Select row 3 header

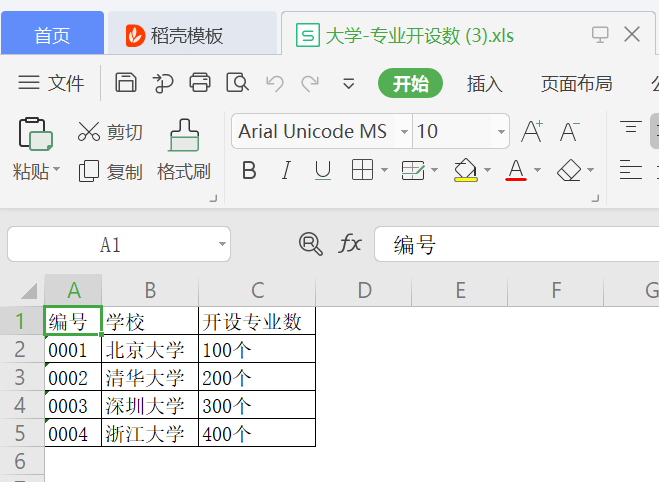point(21,377)
